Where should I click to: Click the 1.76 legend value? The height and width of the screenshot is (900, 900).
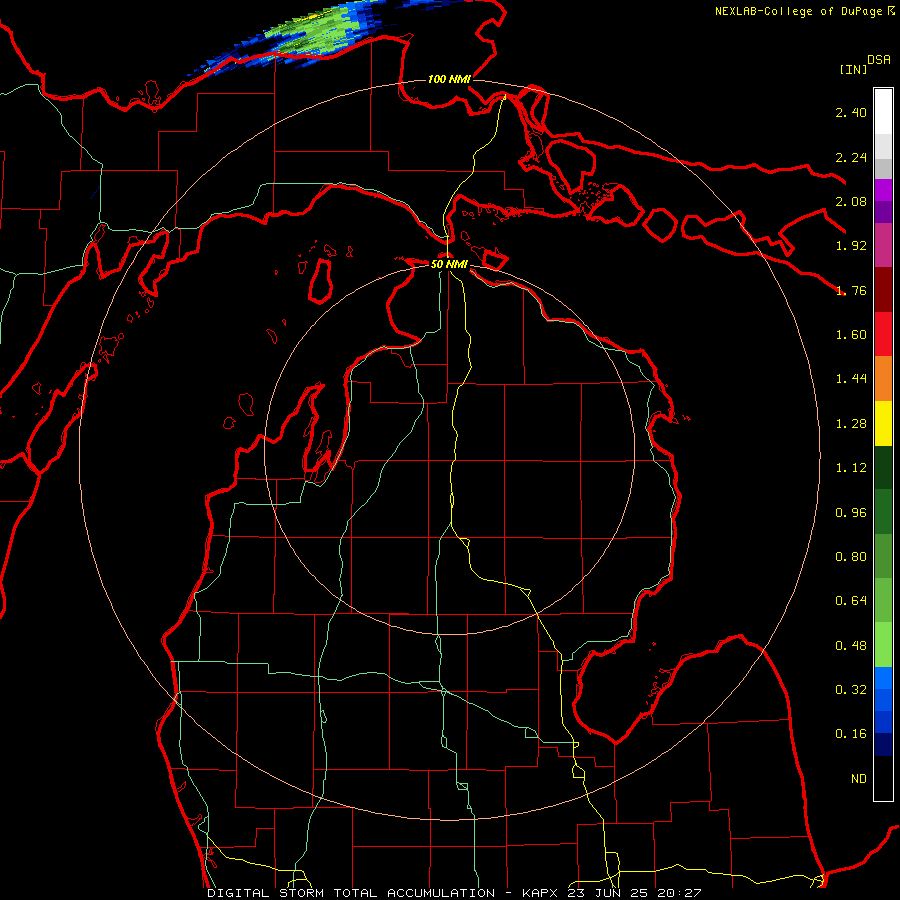pos(851,290)
